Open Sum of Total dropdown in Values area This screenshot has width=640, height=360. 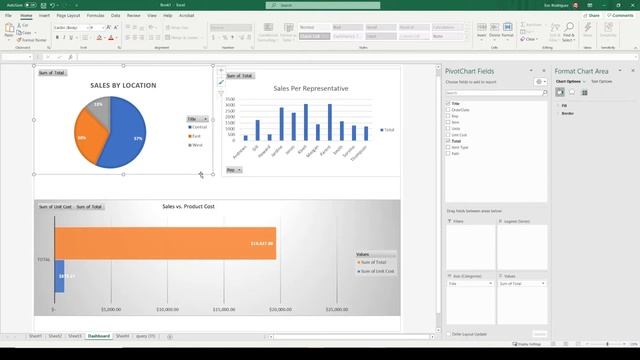(543, 283)
